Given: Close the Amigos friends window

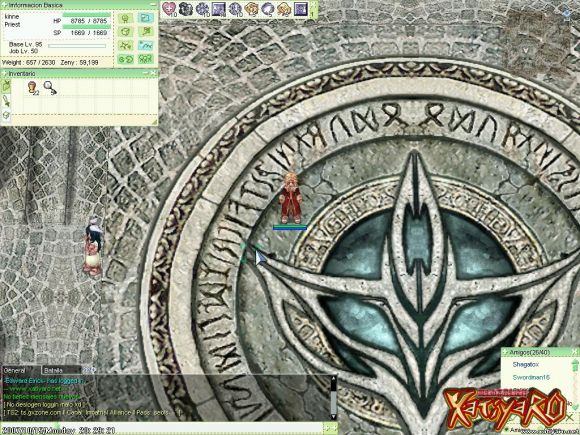Looking at the screenshot, I should pos(575,351).
